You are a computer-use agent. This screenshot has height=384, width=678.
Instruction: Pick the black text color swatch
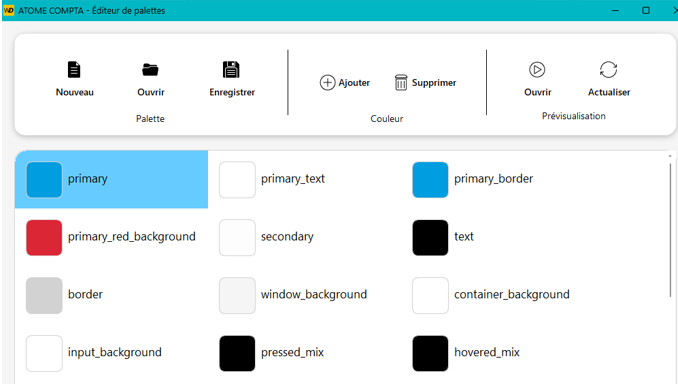[430, 237]
